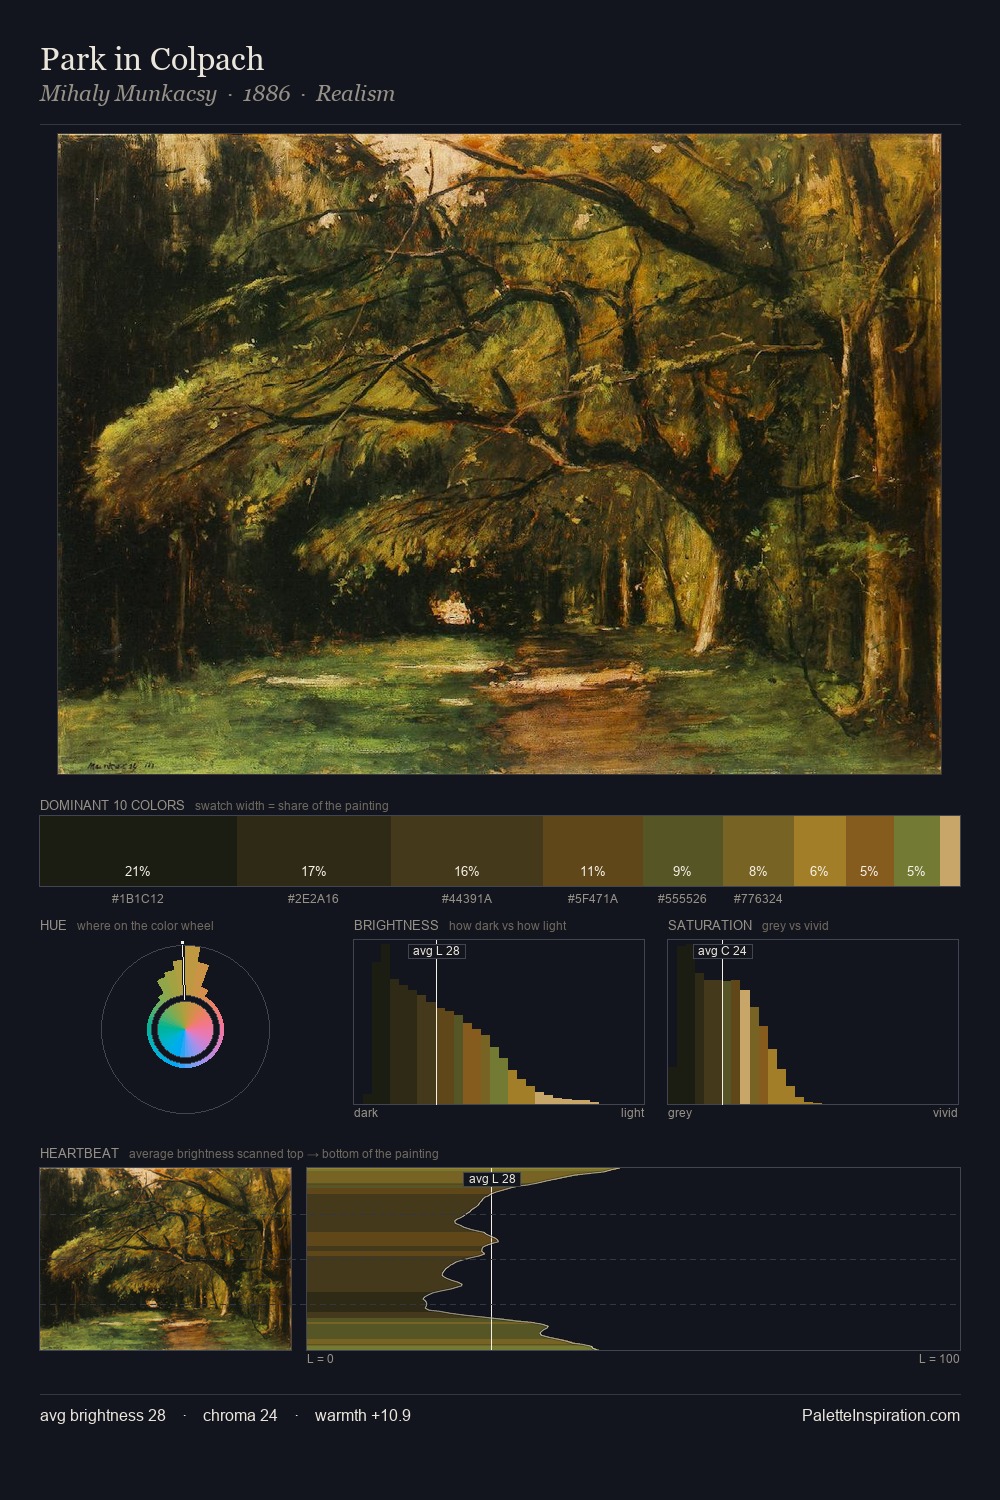Click hex code #2E2A16
The image size is (1000, 1500).
point(313,898)
